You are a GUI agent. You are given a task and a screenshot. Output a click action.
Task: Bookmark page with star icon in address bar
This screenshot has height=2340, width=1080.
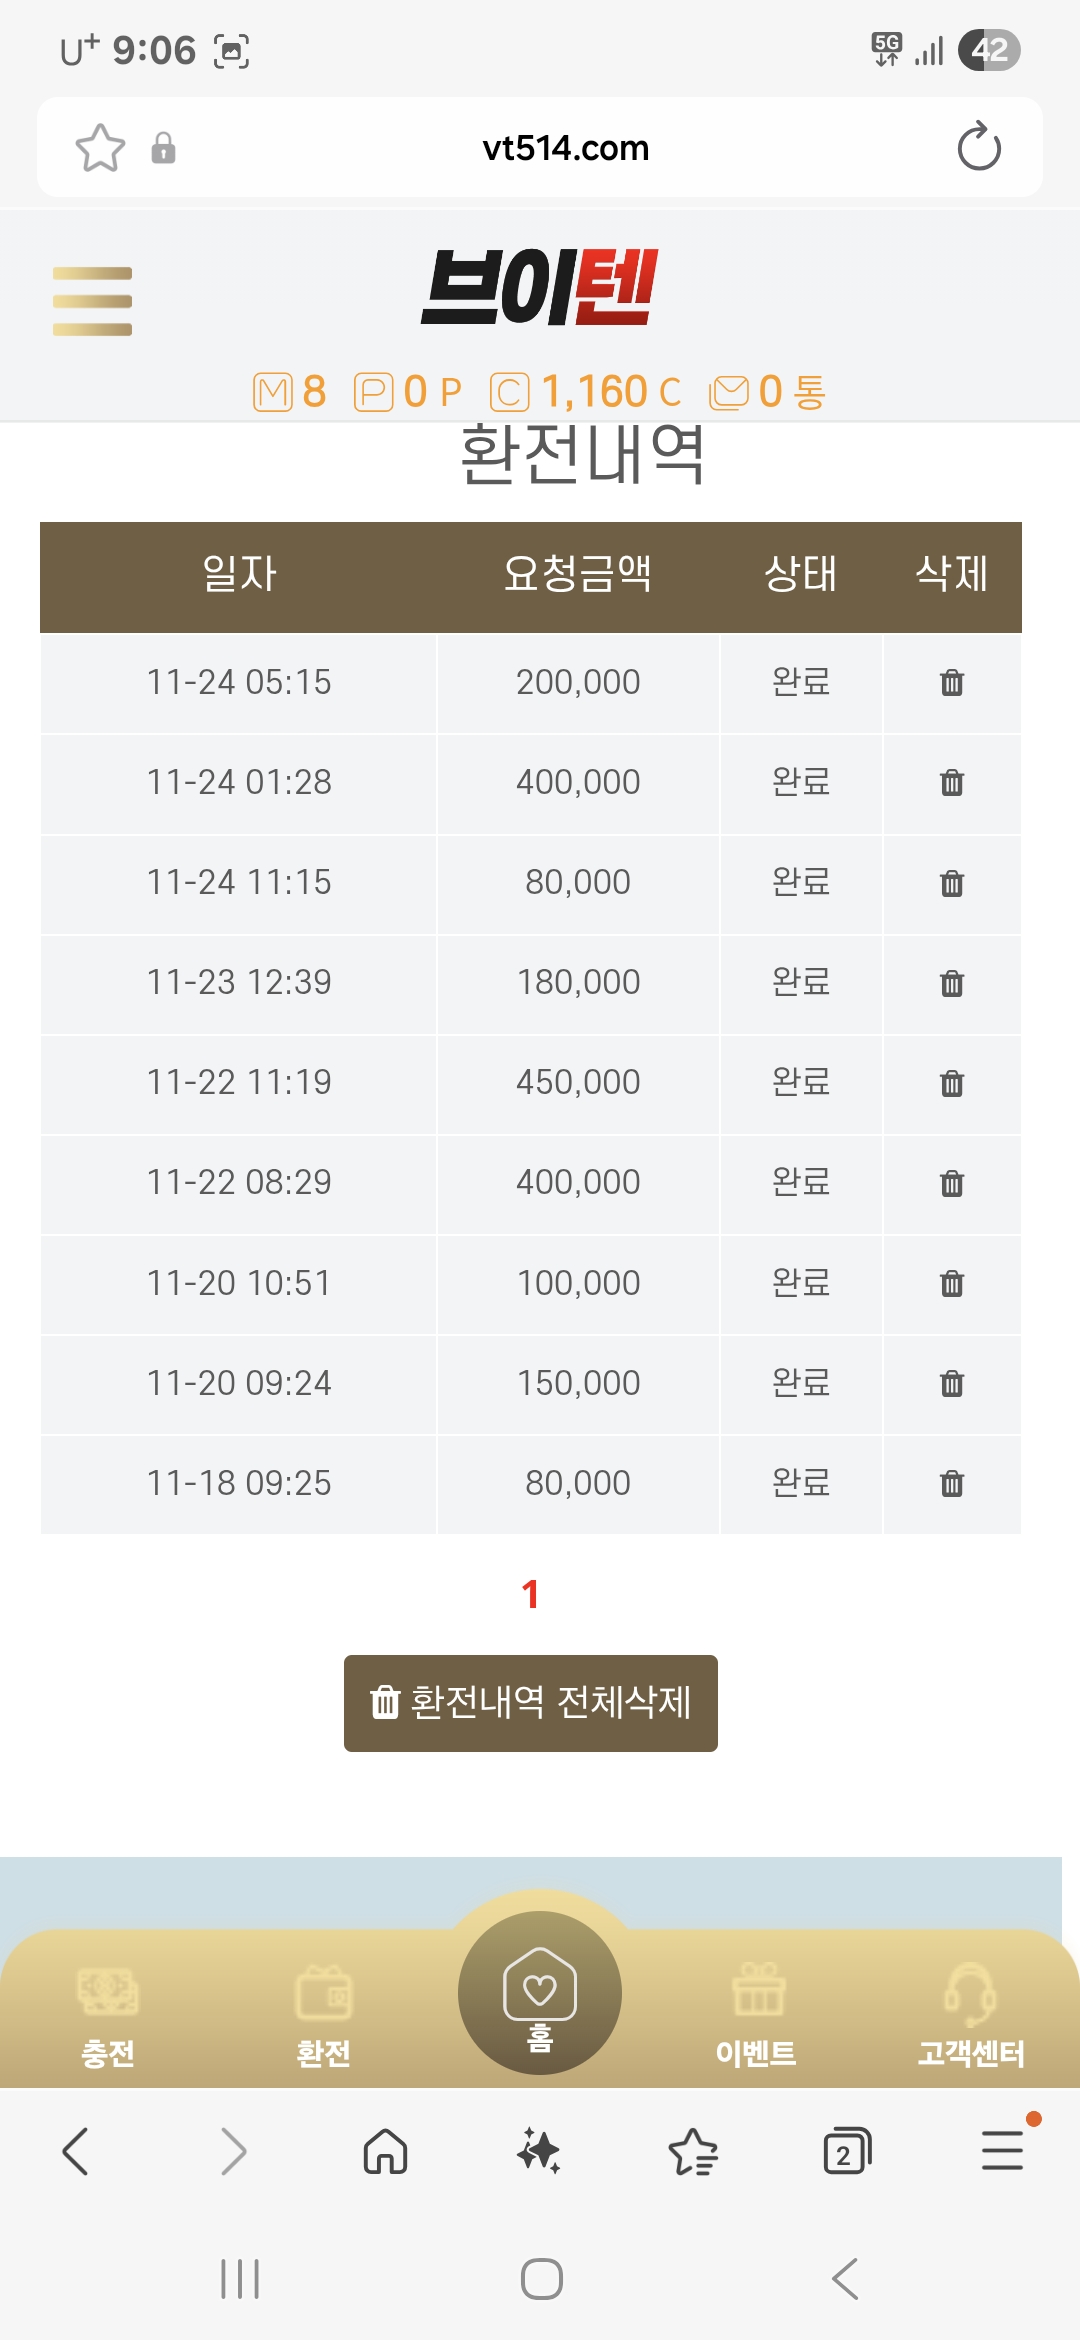pos(100,148)
